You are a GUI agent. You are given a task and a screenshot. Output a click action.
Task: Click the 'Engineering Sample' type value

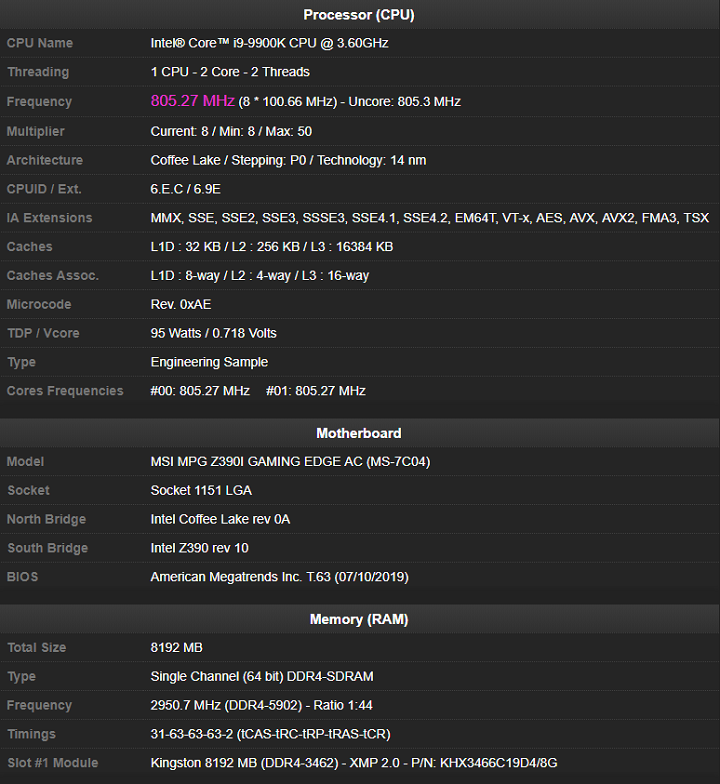tap(209, 362)
